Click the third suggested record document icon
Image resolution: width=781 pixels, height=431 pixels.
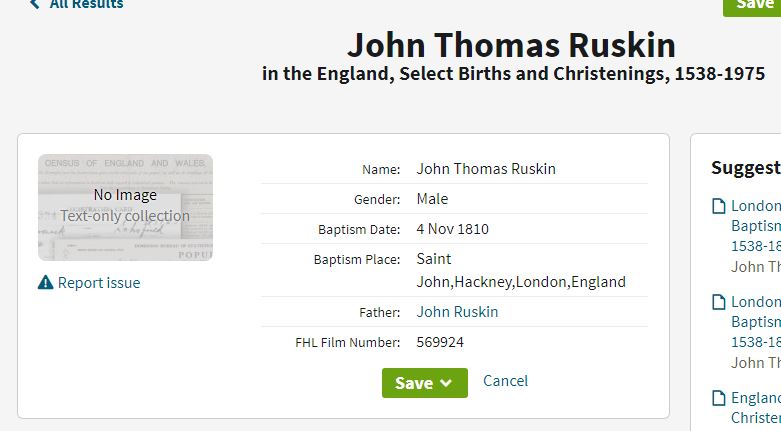click(x=718, y=398)
